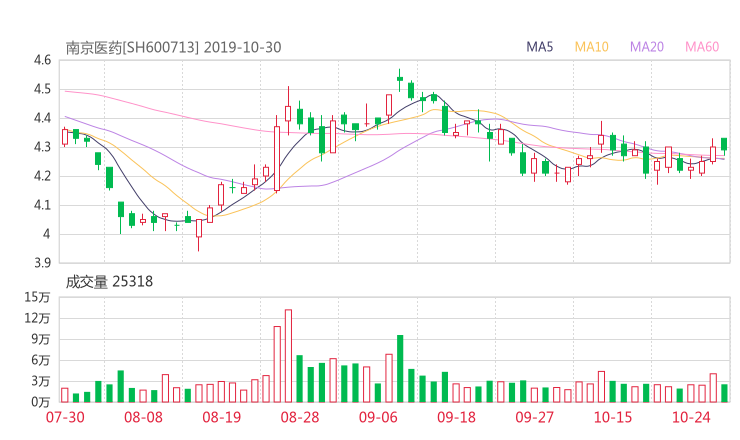Click the 4.2 price axis label

pos(42,176)
